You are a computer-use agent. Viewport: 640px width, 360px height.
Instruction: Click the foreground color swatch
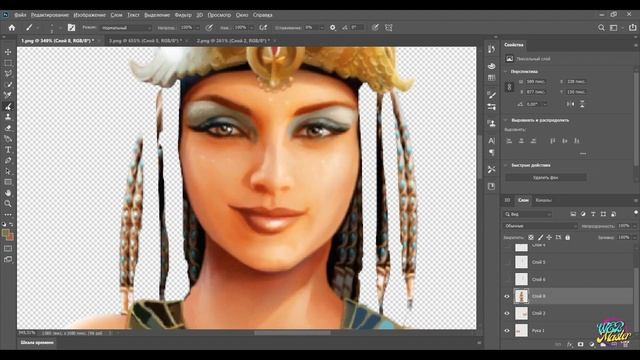click(x=5, y=233)
